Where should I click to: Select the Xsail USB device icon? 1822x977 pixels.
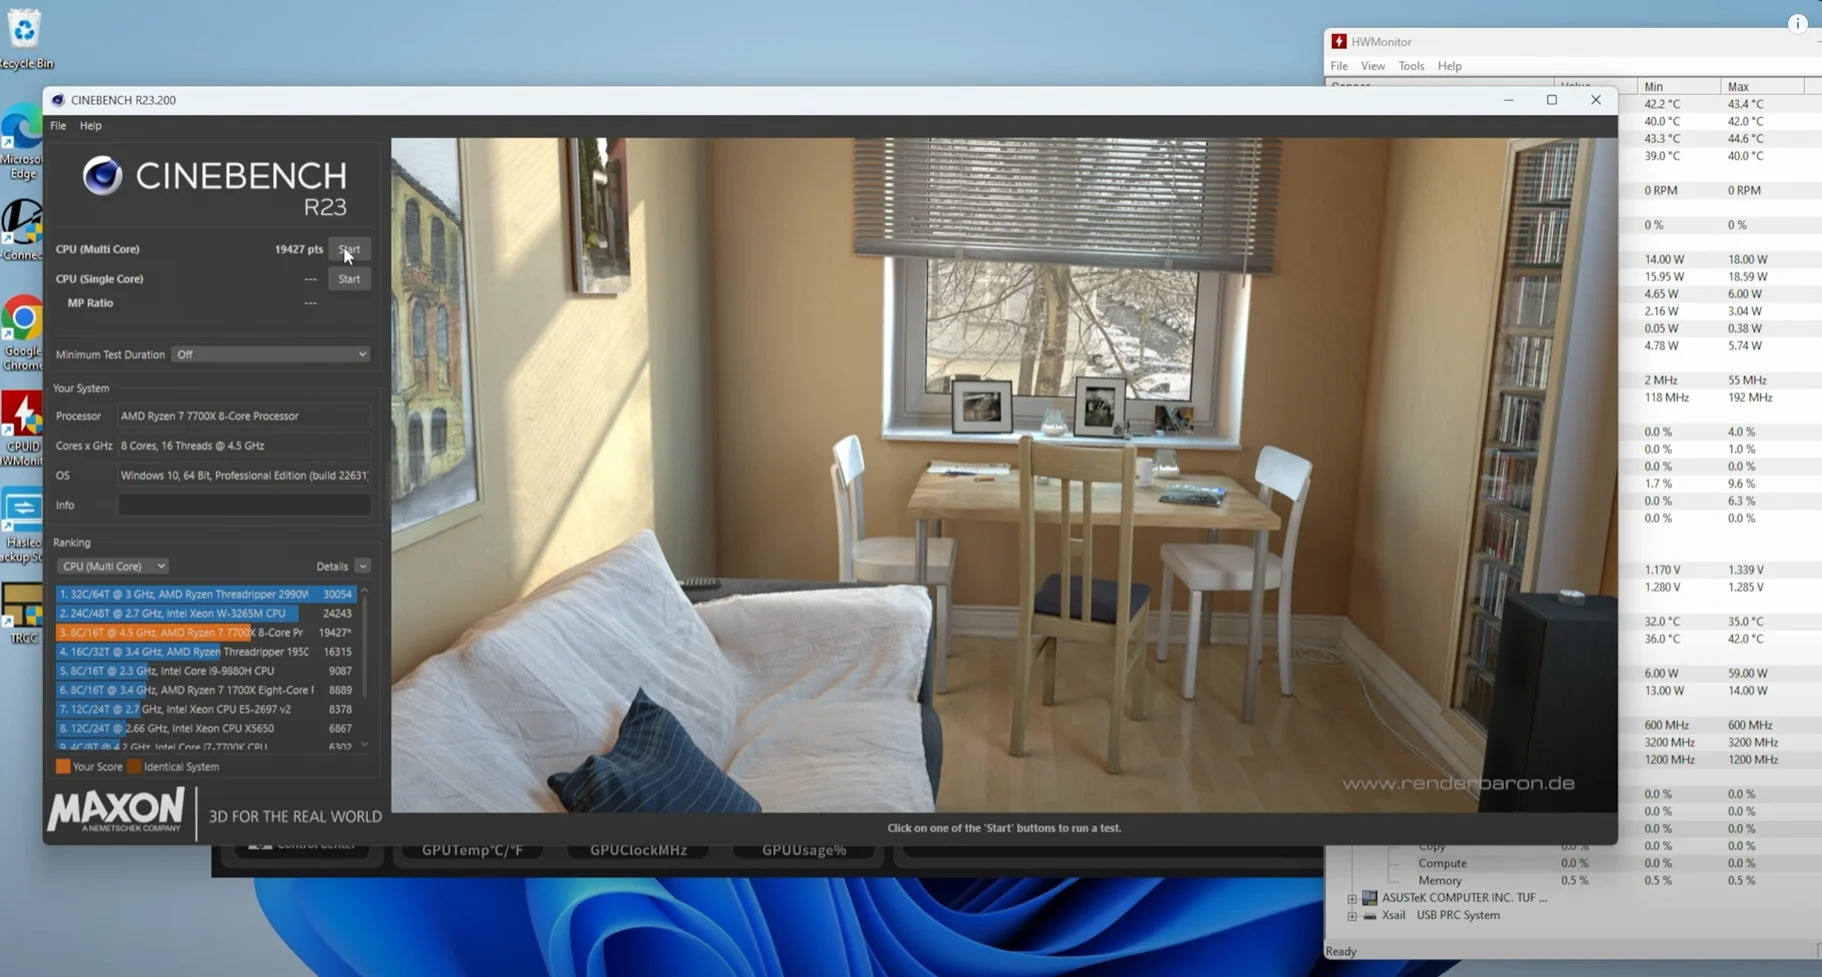(1370, 915)
